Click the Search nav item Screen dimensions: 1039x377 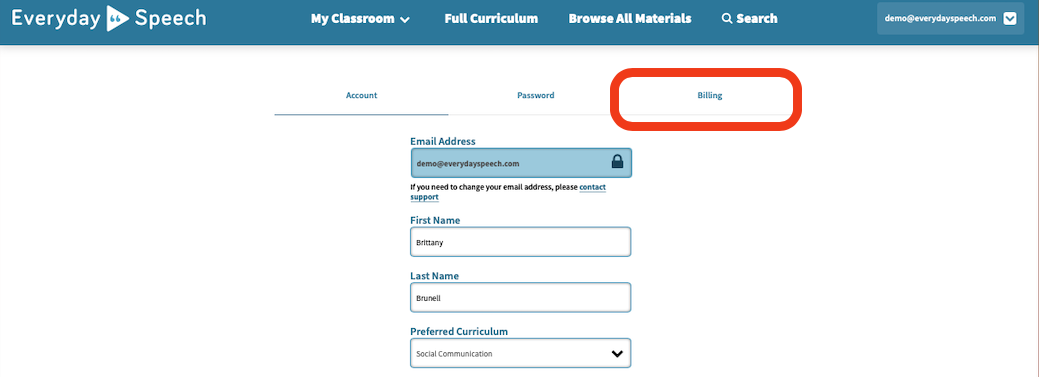(749, 19)
